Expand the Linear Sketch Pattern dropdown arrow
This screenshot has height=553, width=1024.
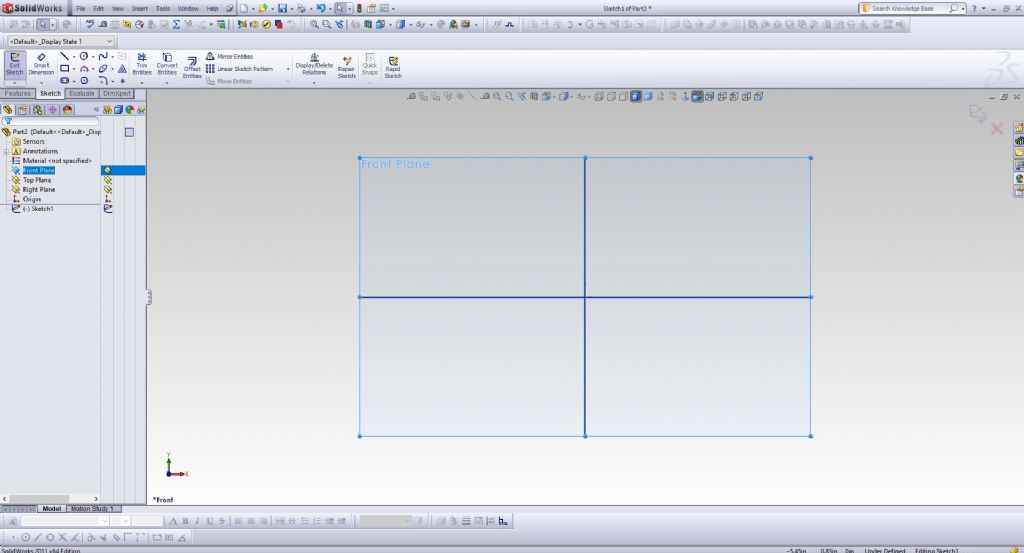pyautogui.click(x=288, y=69)
